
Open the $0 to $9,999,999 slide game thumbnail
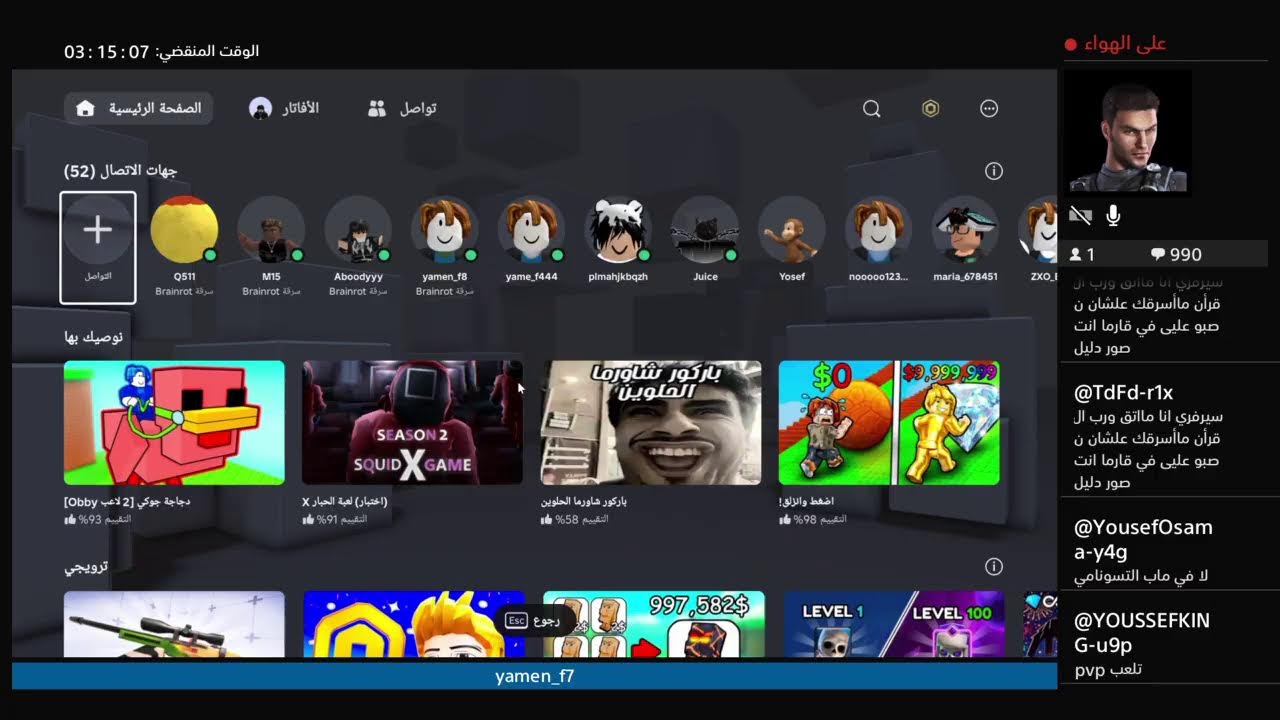889,423
